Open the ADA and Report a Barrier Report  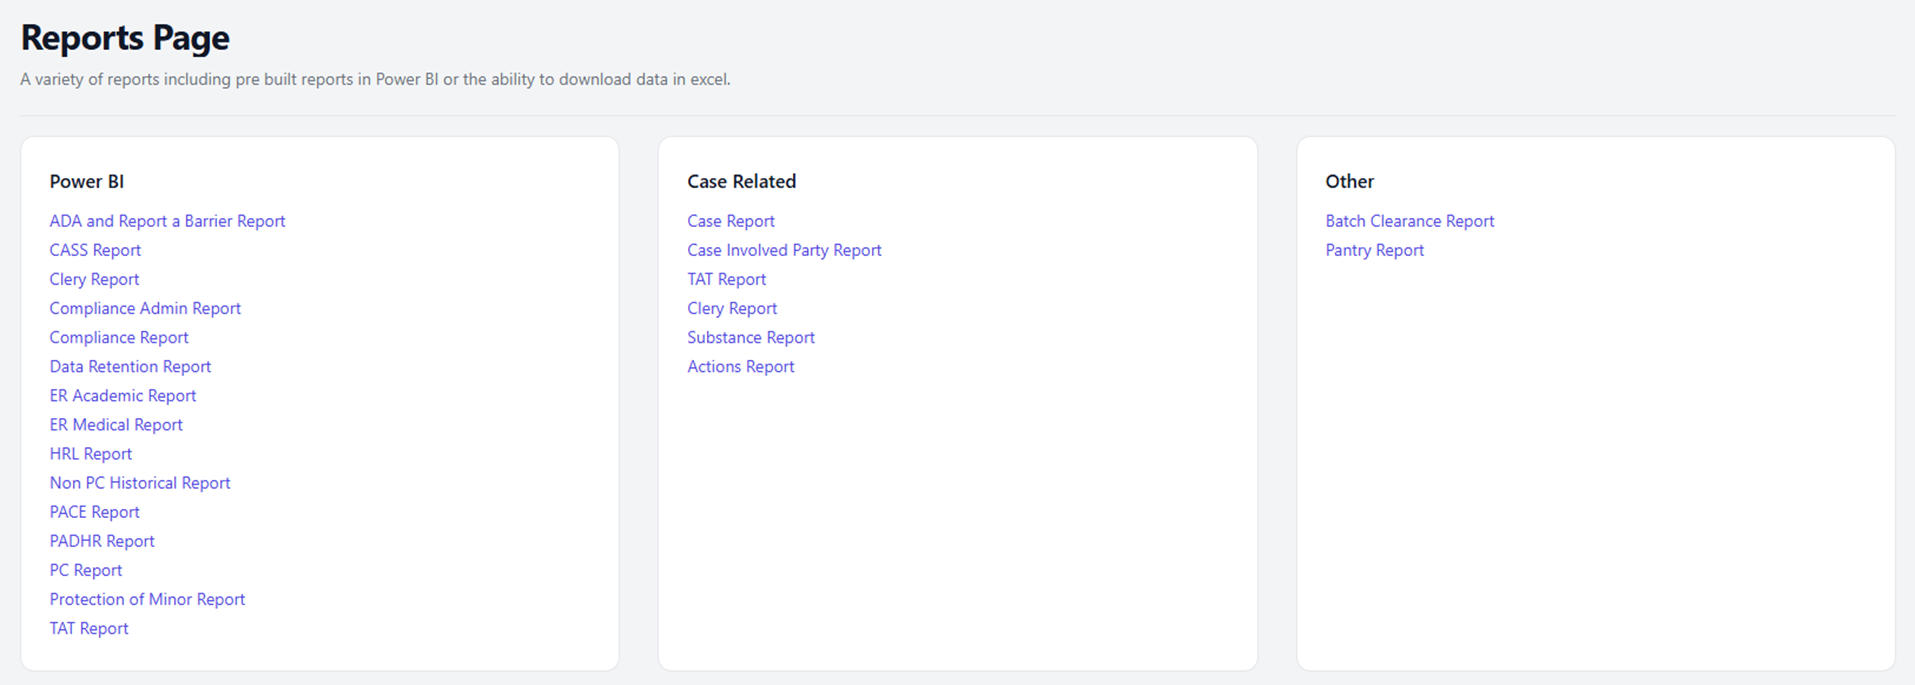click(167, 221)
